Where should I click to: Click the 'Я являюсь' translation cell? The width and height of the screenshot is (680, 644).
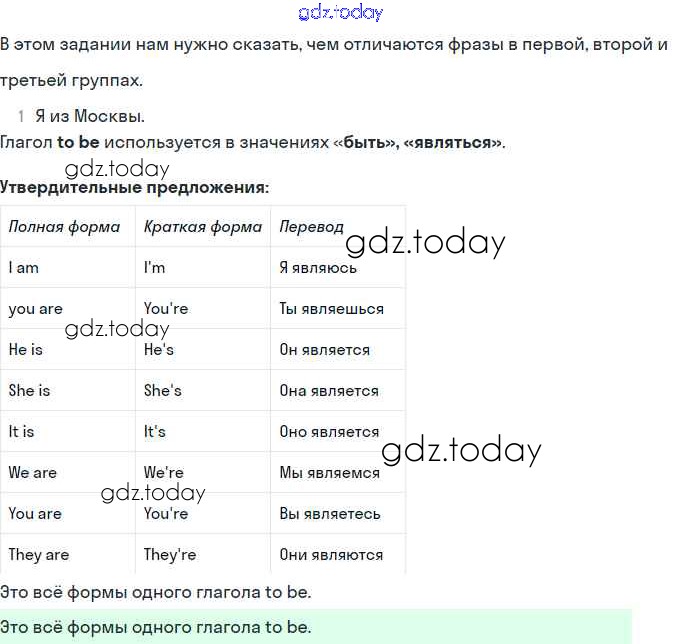coord(318,268)
